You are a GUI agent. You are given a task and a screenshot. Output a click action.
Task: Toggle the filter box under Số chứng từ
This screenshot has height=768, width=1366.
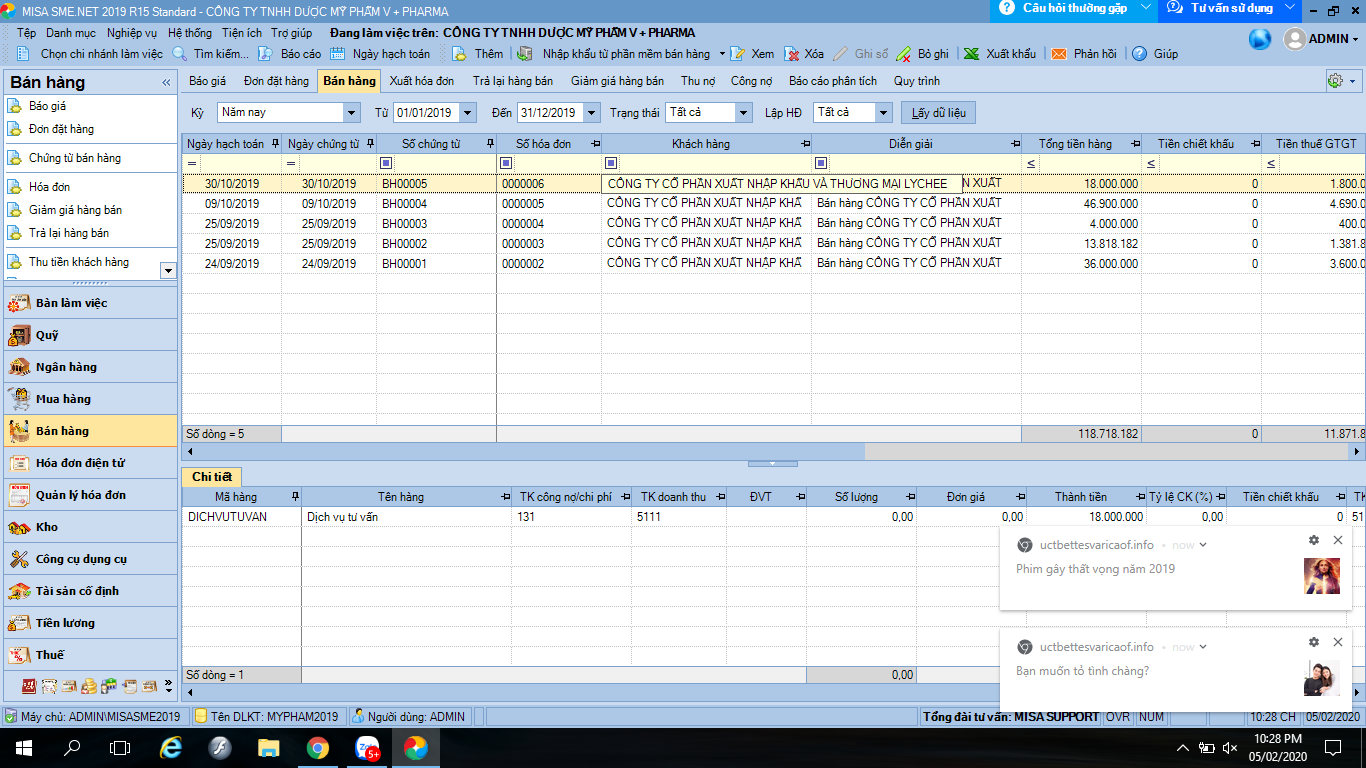pyautogui.click(x=386, y=163)
